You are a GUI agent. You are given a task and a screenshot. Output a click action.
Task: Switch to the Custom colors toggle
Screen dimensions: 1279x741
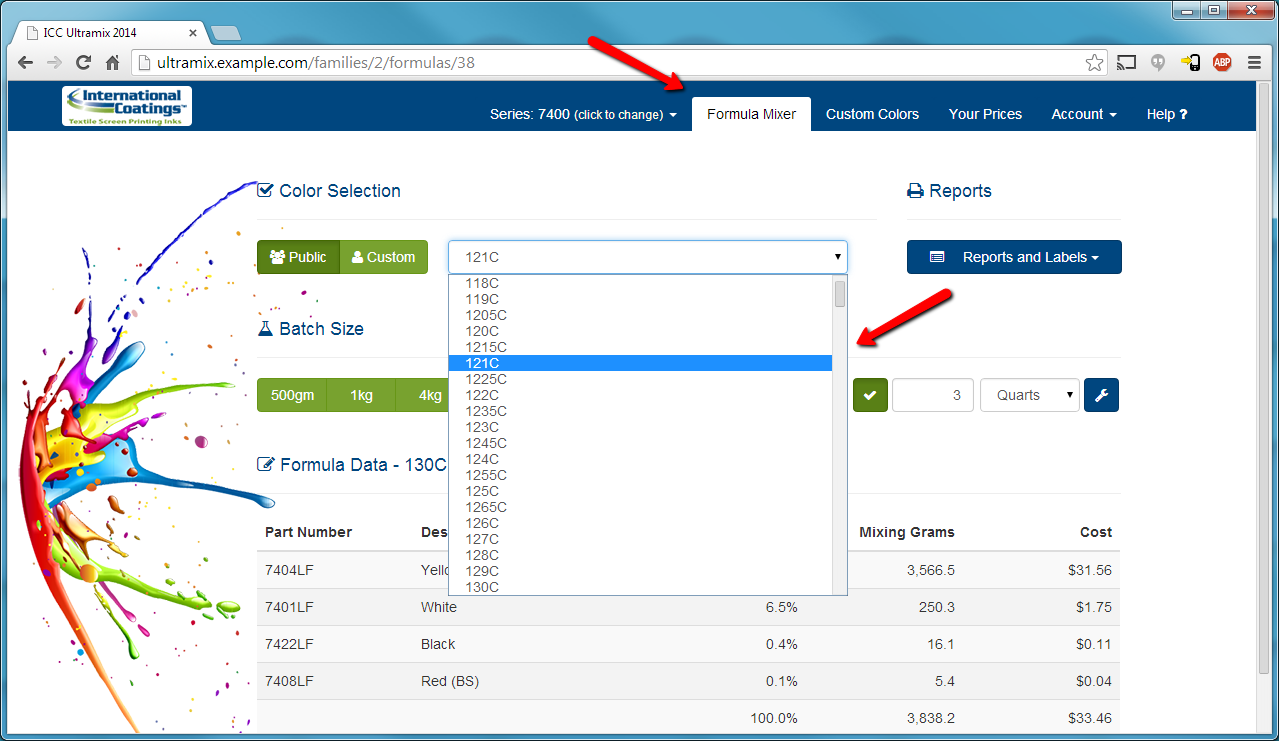384,257
